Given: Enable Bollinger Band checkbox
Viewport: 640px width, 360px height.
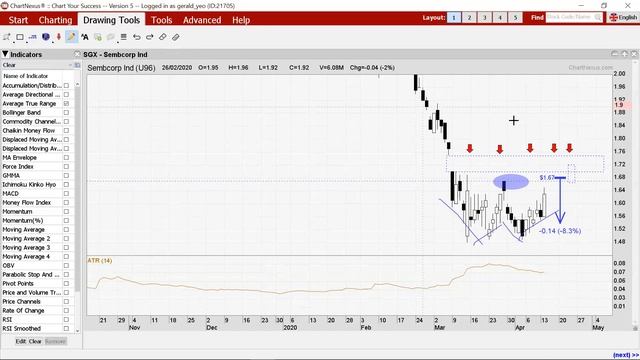Looking at the screenshot, I should (66, 113).
